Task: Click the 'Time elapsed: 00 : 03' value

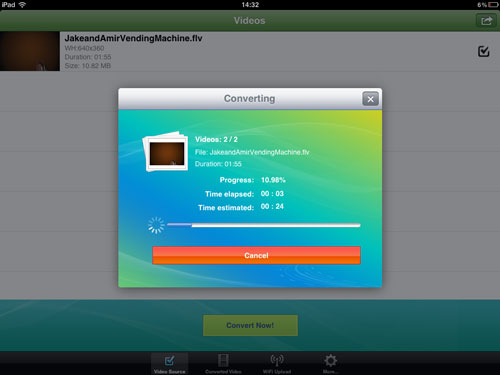Action: 272,194
